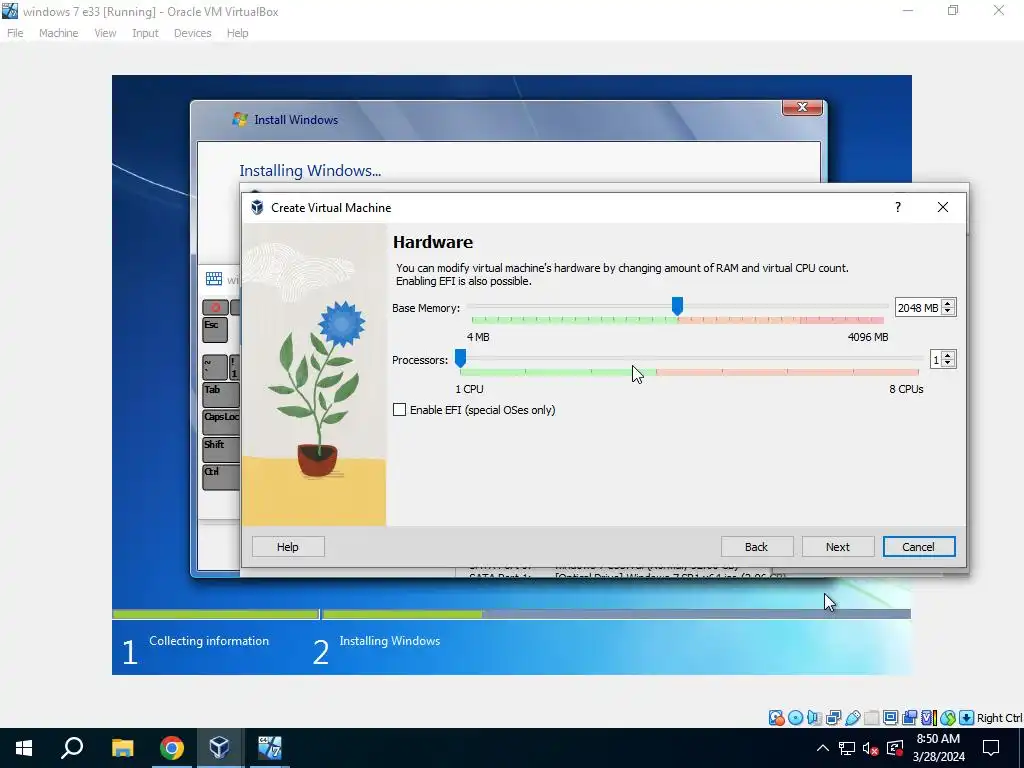This screenshot has width=1024, height=768.
Task: Open the Windows Start menu
Action: click(x=24, y=748)
